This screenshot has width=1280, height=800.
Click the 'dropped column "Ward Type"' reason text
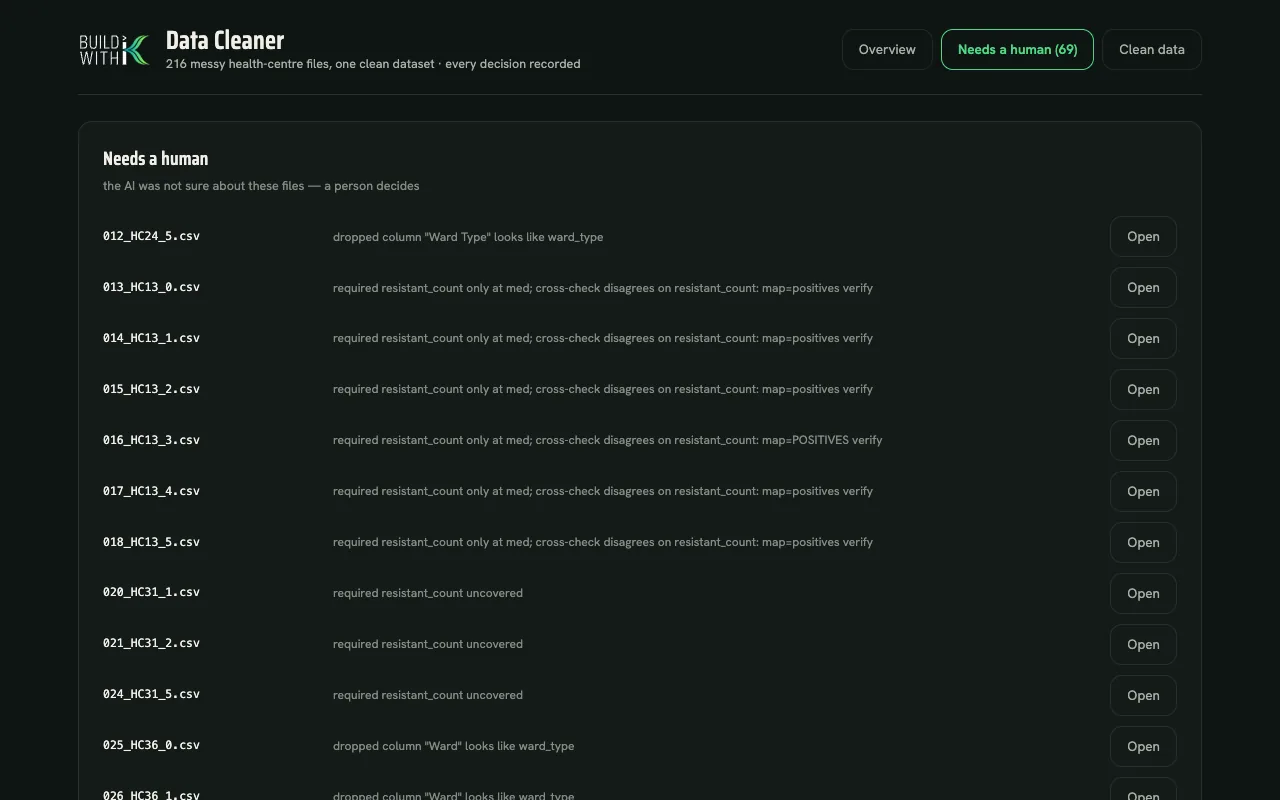(x=468, y=237)
